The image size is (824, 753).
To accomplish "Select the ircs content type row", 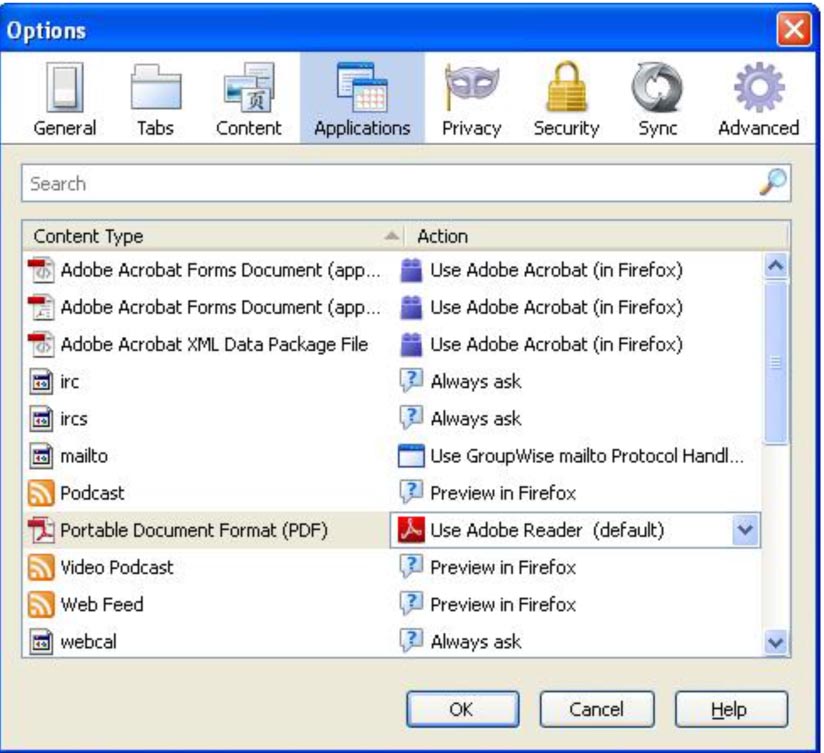I will [392, 419].
